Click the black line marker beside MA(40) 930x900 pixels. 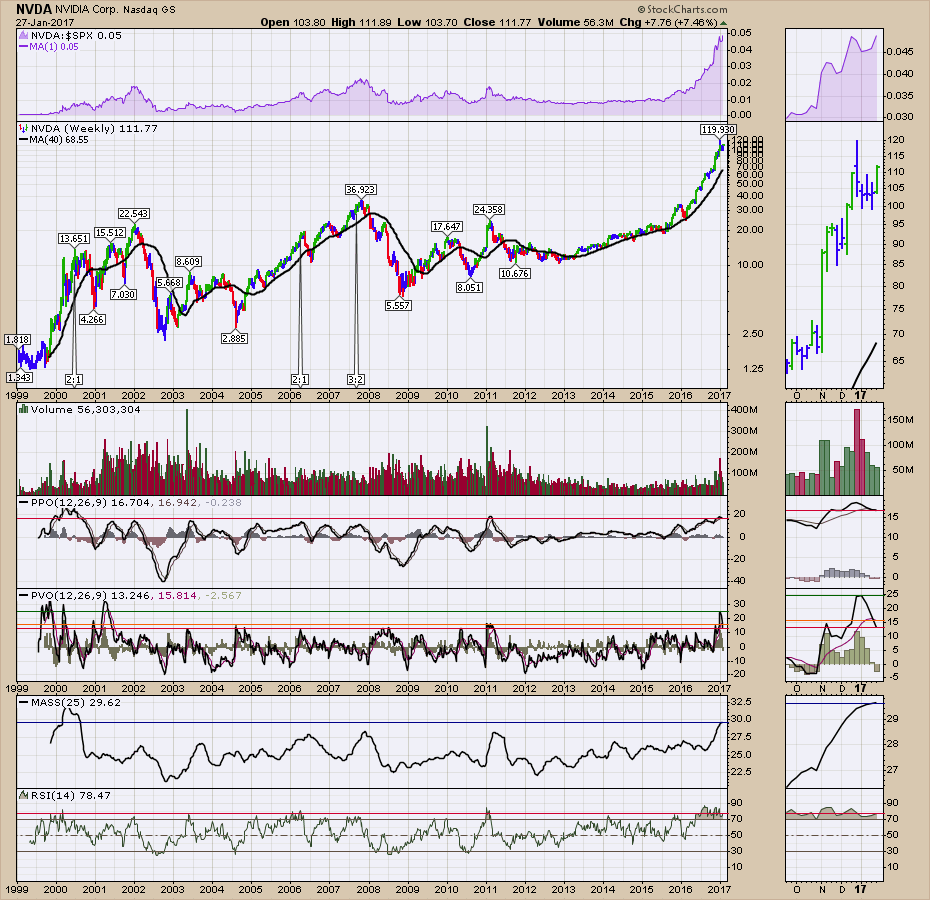click(24, 140)
